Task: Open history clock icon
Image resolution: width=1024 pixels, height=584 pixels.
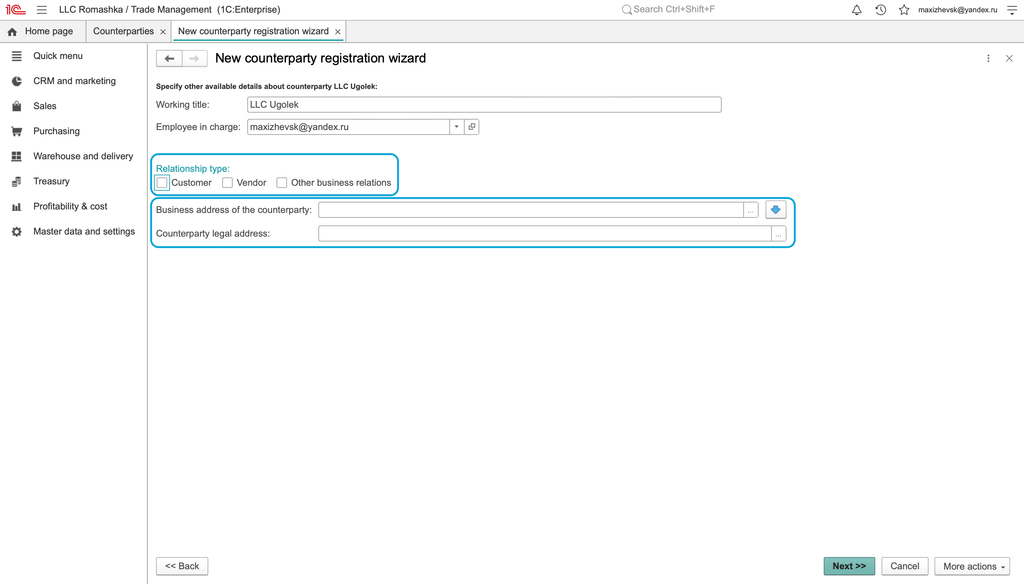Action: 880,10
